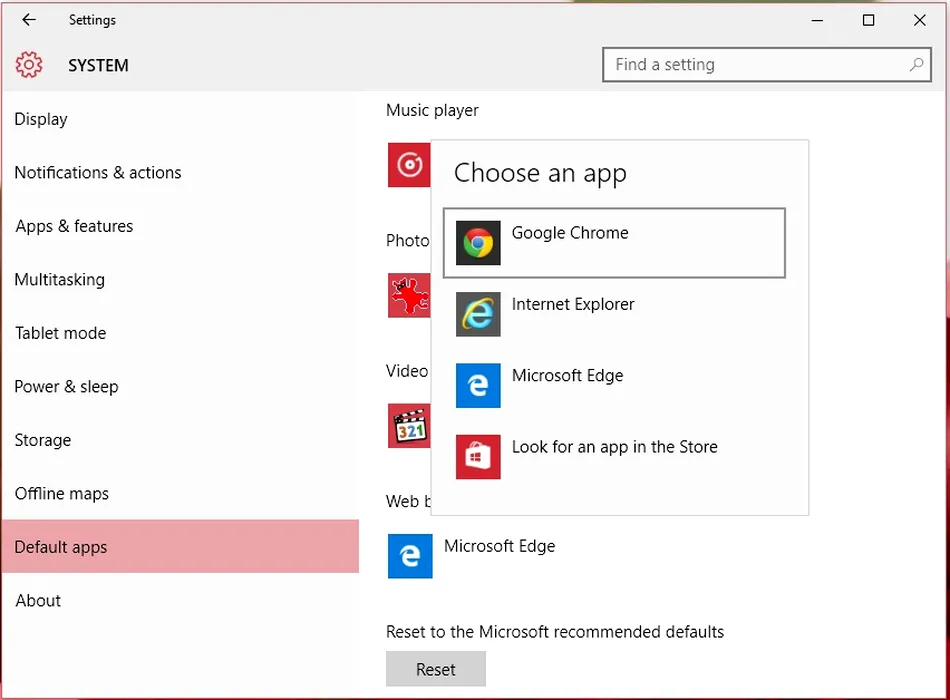Choose the Microsoft Edge icon in the popup

pyautogui.click(x=478, y=386)
